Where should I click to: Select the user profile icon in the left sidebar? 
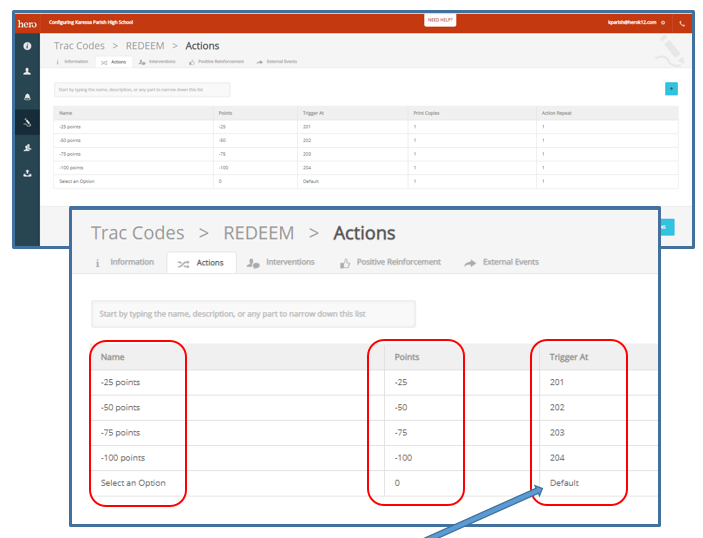(x=27, y=72)
